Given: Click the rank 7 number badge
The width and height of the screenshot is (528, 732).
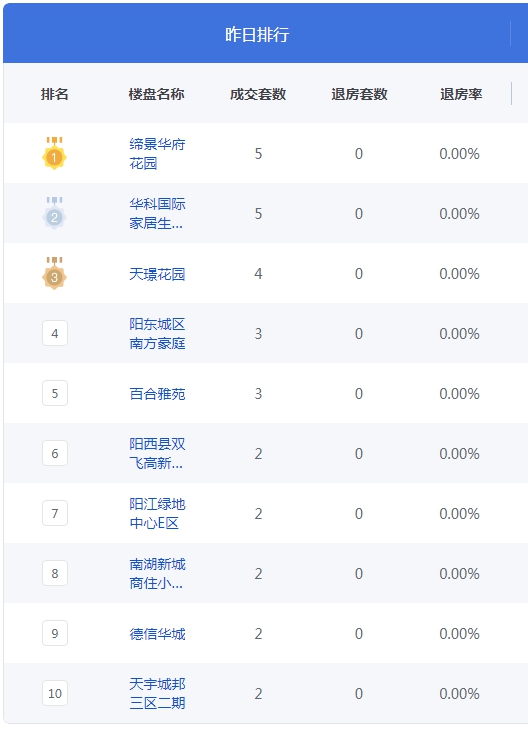Looking at the screenshot, I should [55, 513].
